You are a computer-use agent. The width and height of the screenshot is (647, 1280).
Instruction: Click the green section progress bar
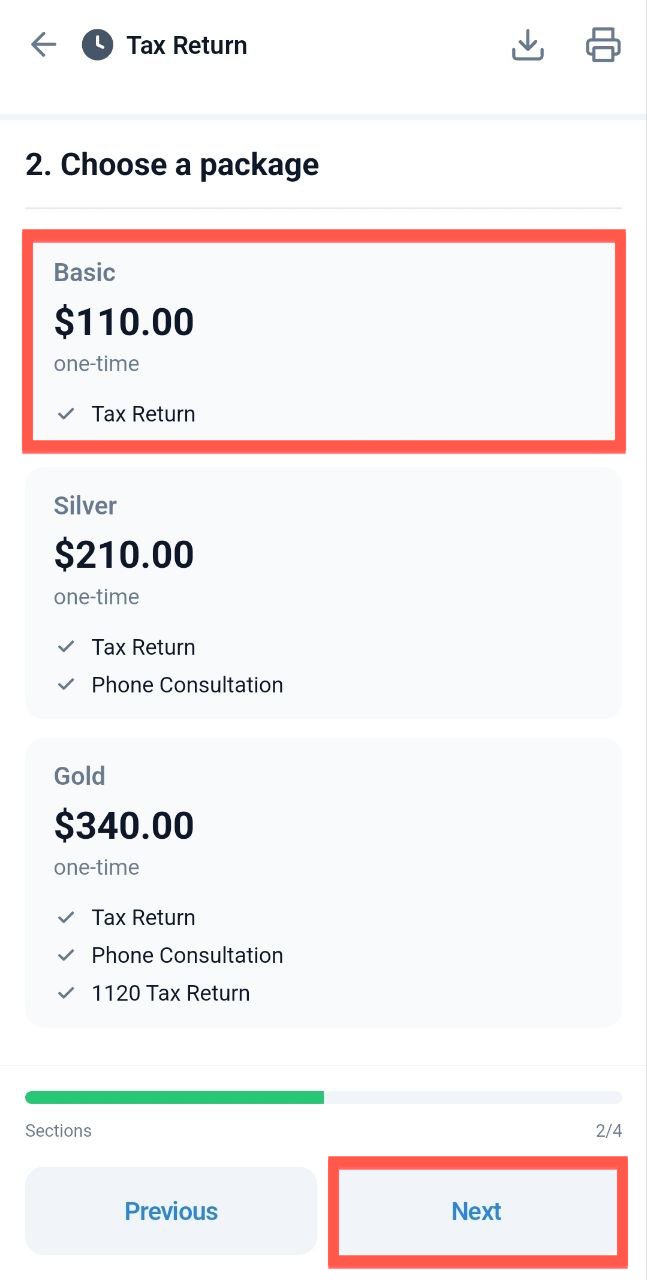(175, 1097)
